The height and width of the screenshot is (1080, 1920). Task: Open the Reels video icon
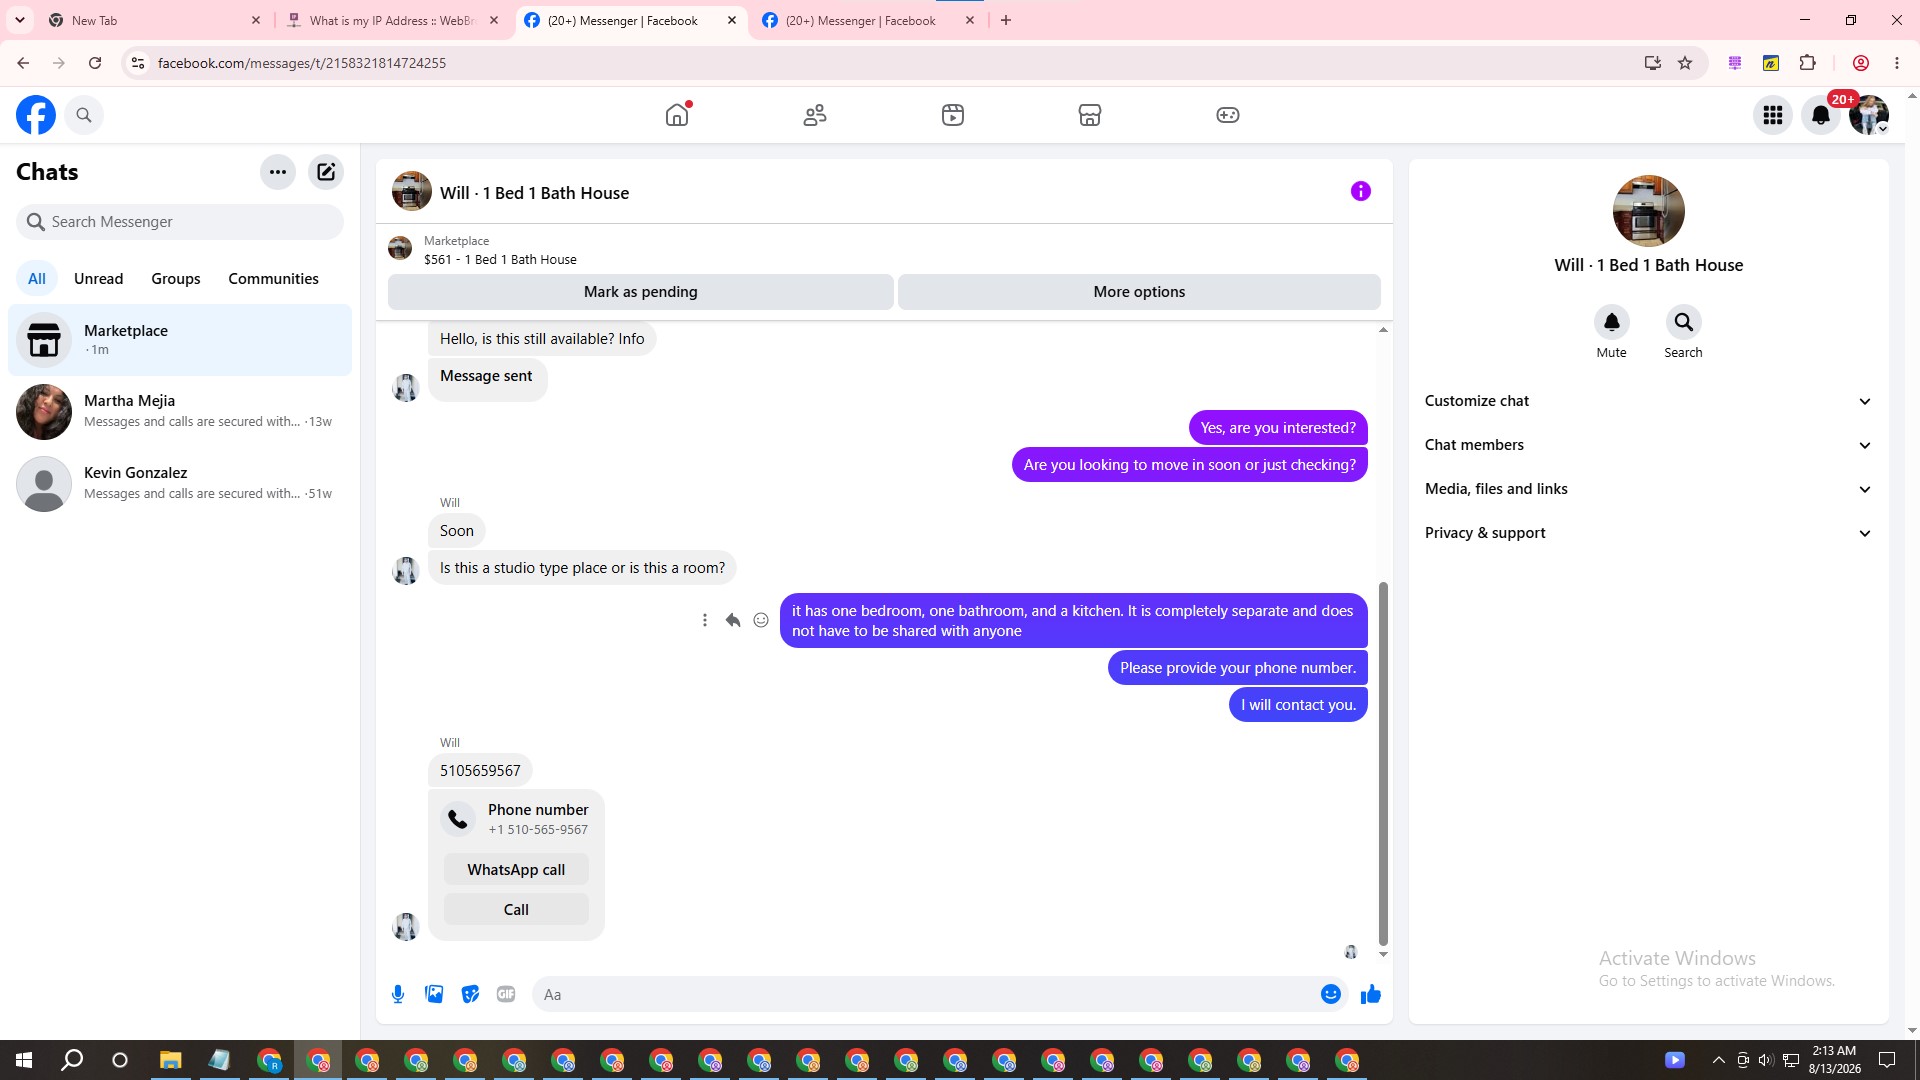pos(953,115)
